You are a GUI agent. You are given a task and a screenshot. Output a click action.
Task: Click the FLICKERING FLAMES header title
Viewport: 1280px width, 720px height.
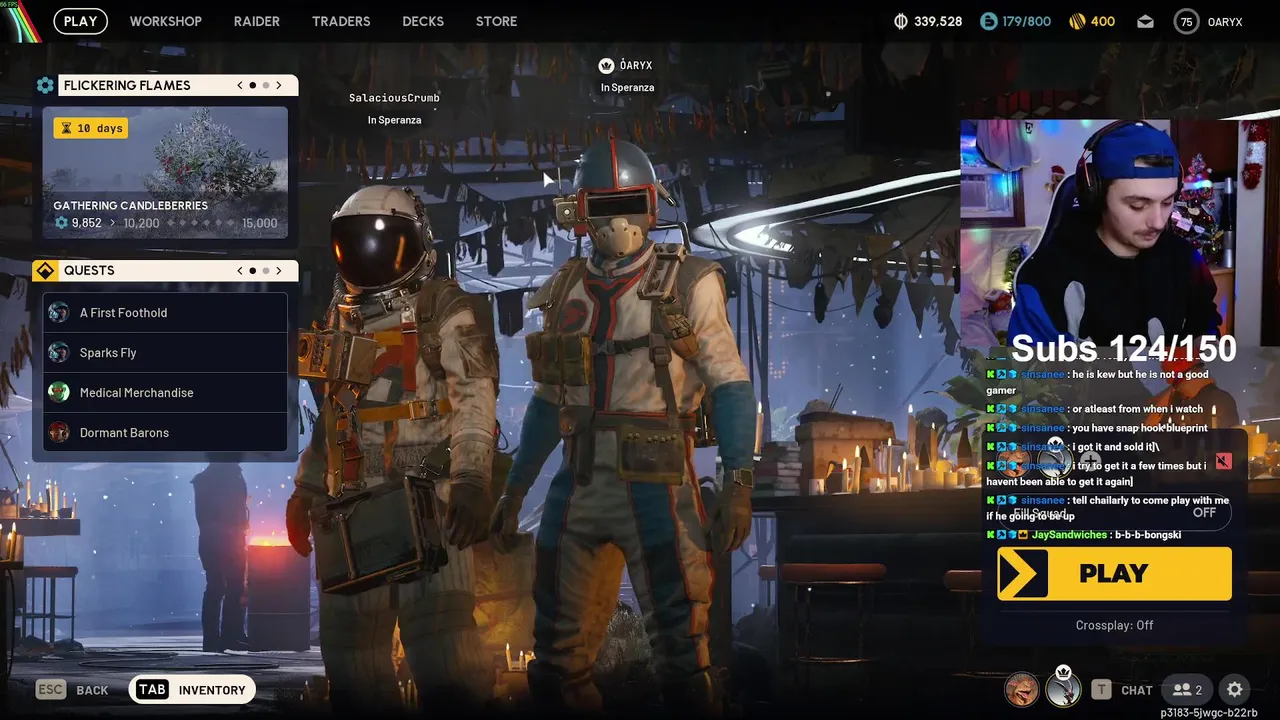127,85
